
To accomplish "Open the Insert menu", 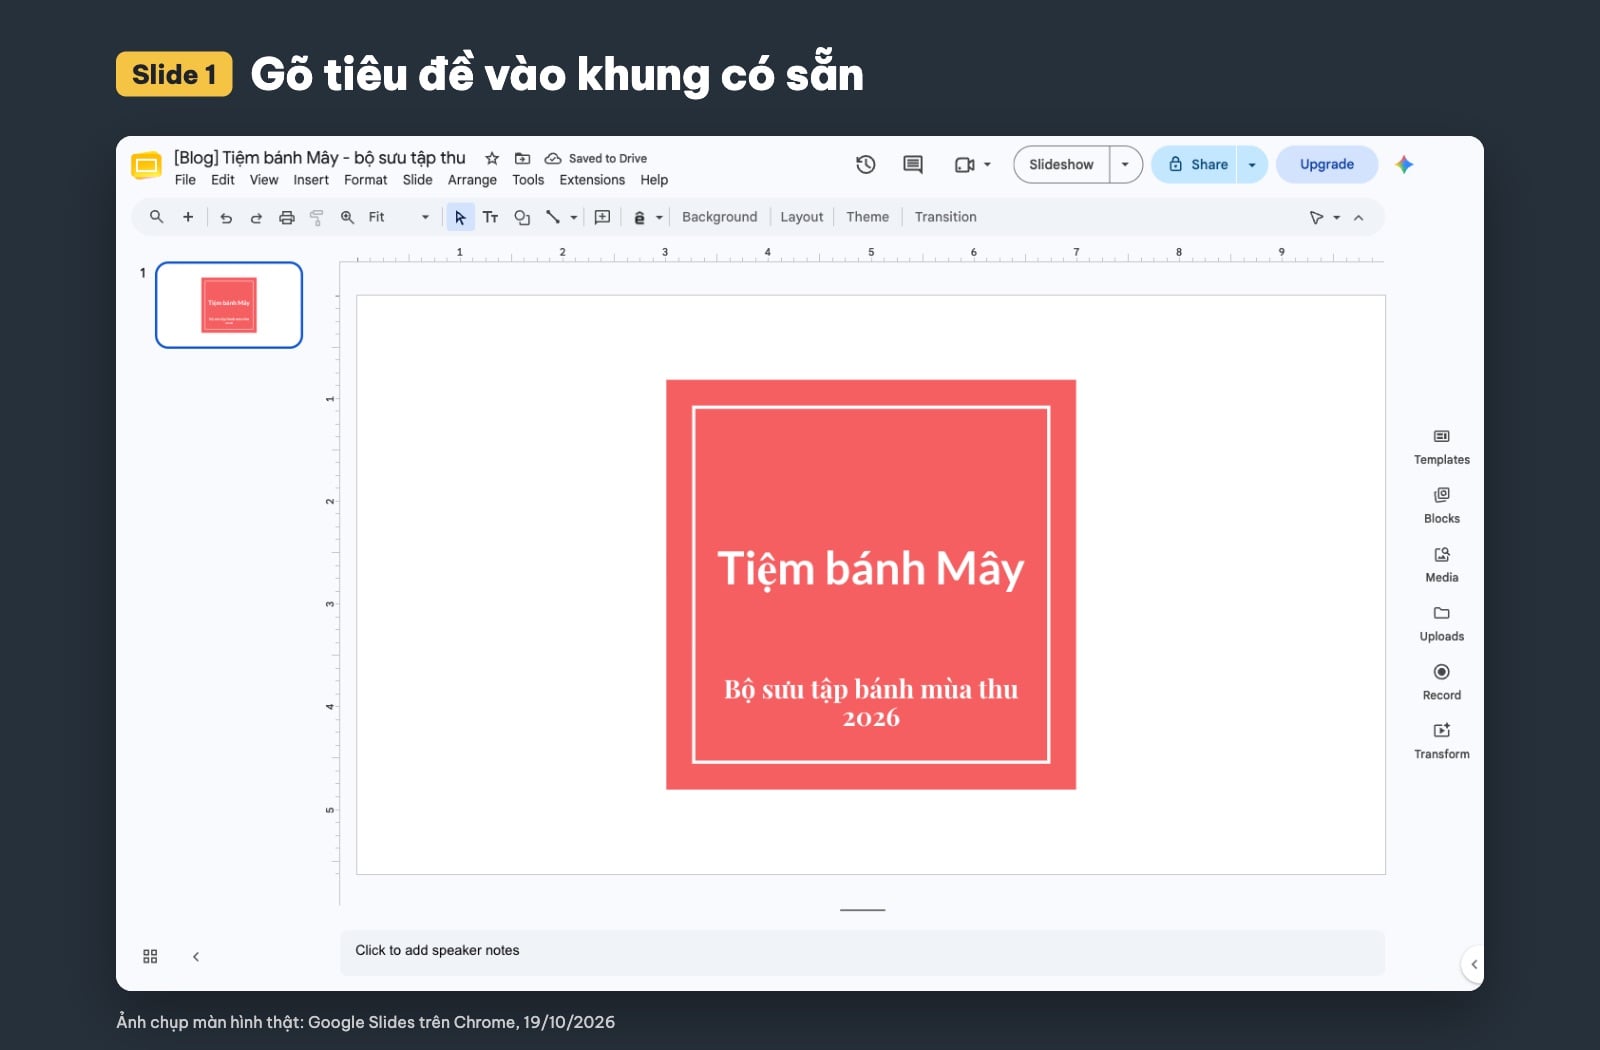I will pos(311,180).
